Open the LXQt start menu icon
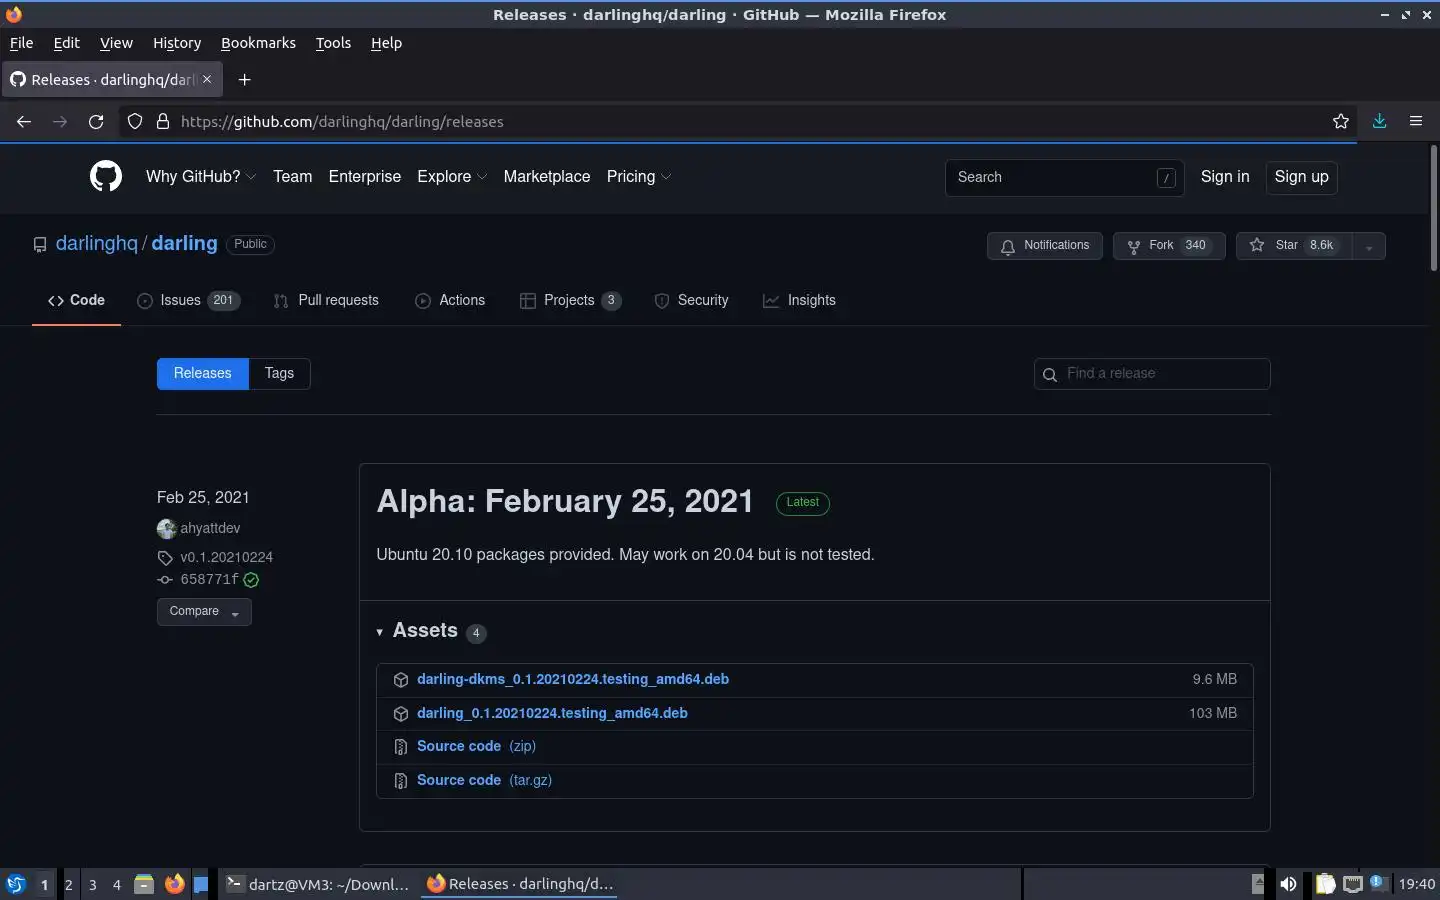The width and height of the screenshot is (1440, 900). (x=16, y=884)
